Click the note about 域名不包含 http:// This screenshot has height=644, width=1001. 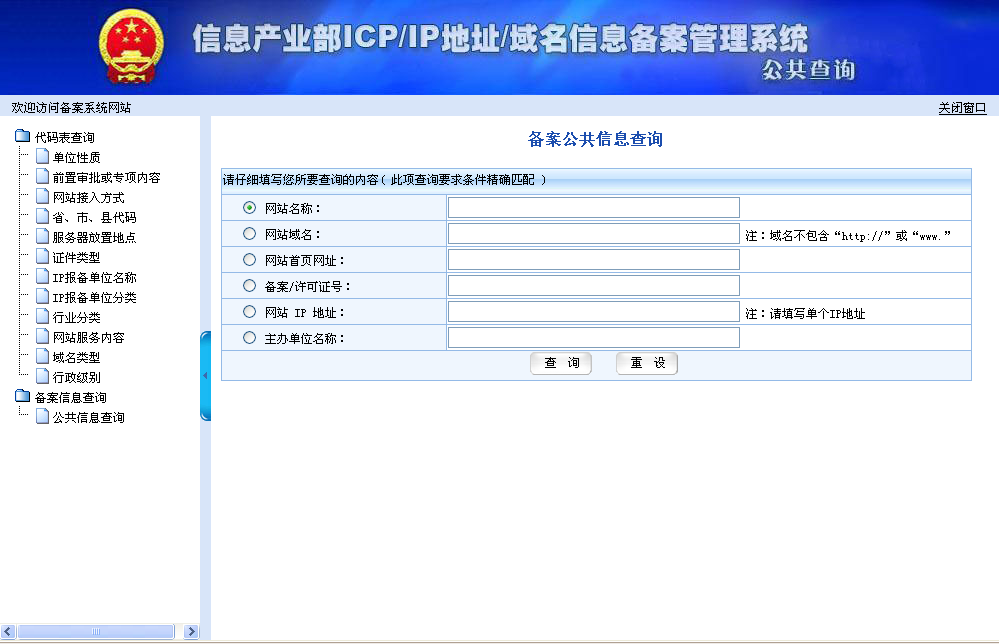coord(848,236)
